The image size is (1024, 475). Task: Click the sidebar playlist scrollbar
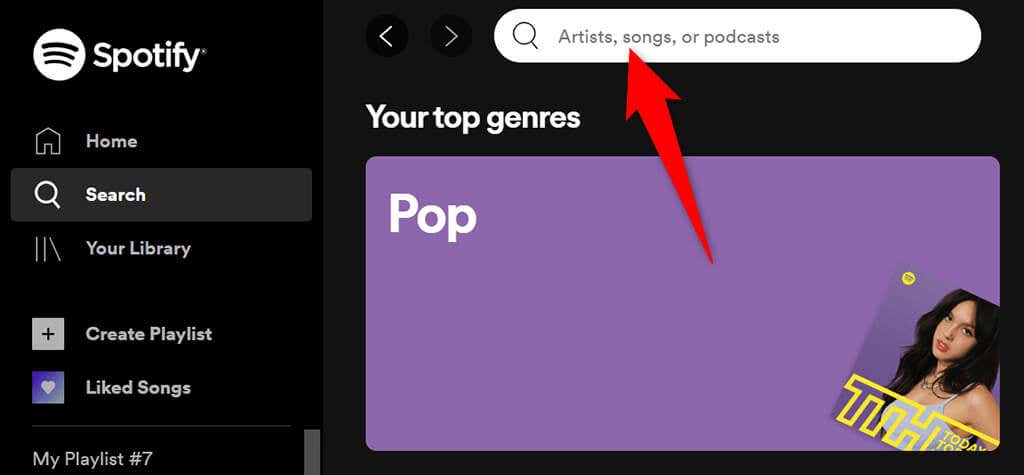[312, 452]
